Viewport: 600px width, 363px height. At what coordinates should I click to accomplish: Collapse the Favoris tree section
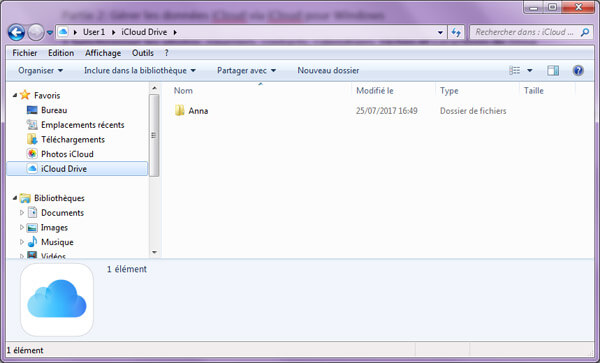click(15, 95)
